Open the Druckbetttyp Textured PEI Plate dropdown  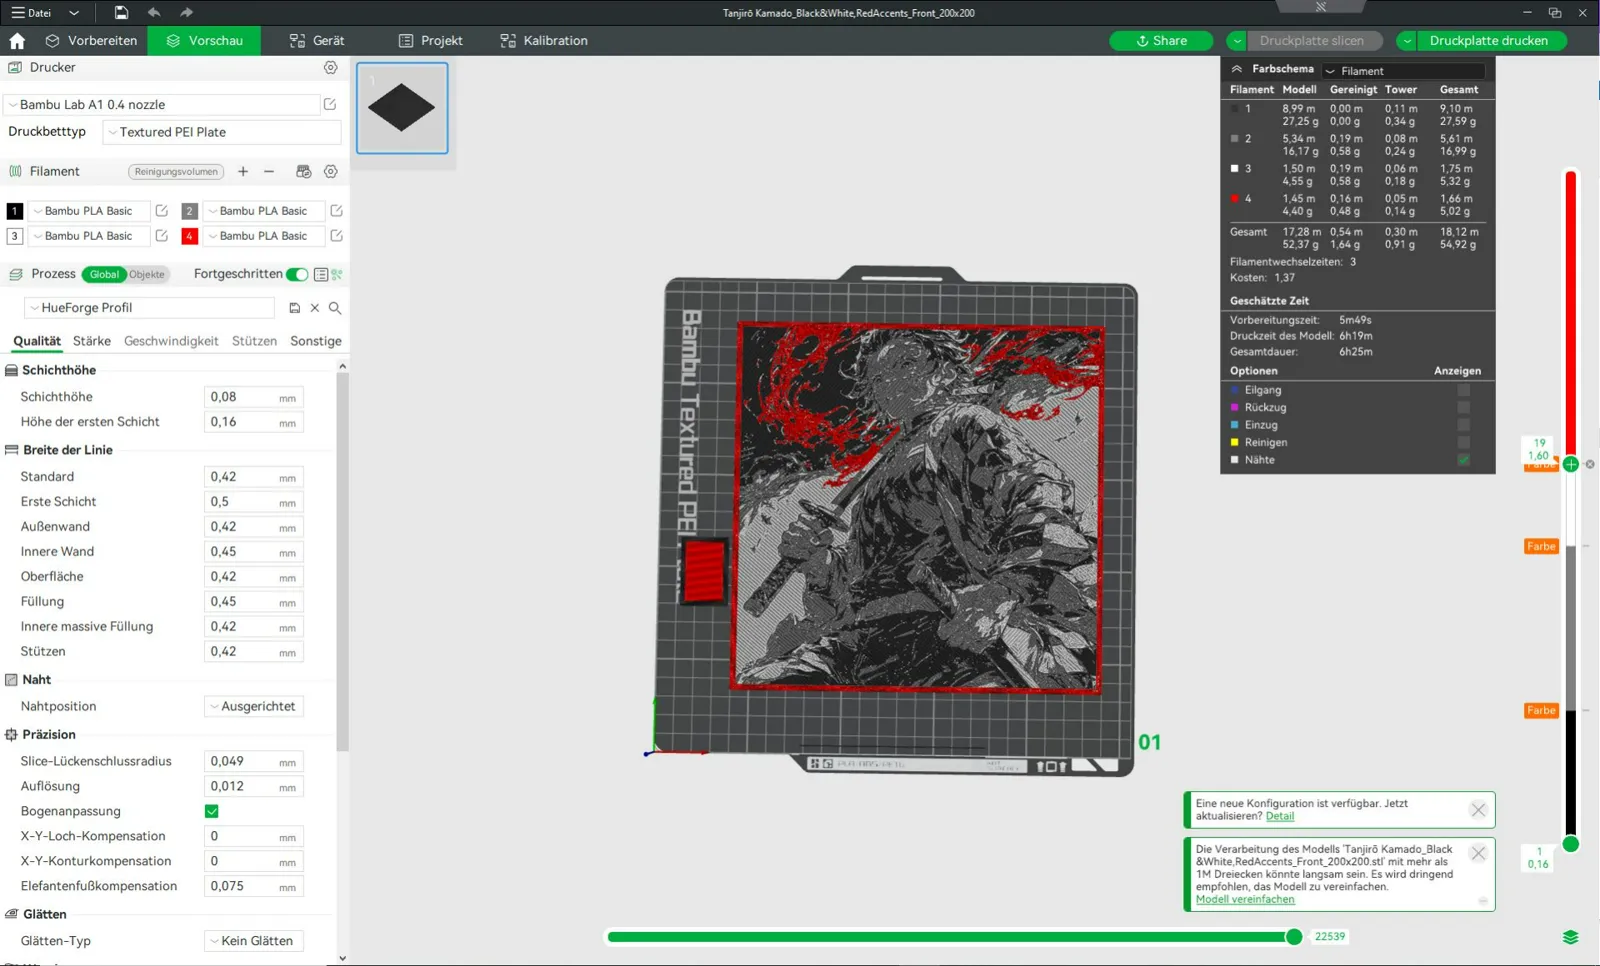(x=222, y=132)
